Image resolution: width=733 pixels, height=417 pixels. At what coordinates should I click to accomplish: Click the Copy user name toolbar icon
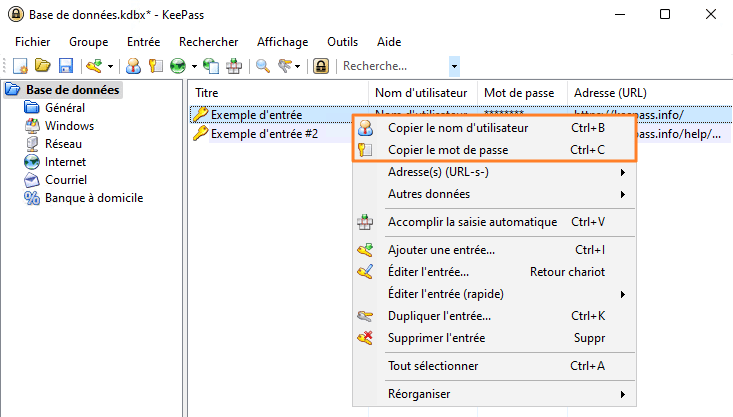(133, 66)
